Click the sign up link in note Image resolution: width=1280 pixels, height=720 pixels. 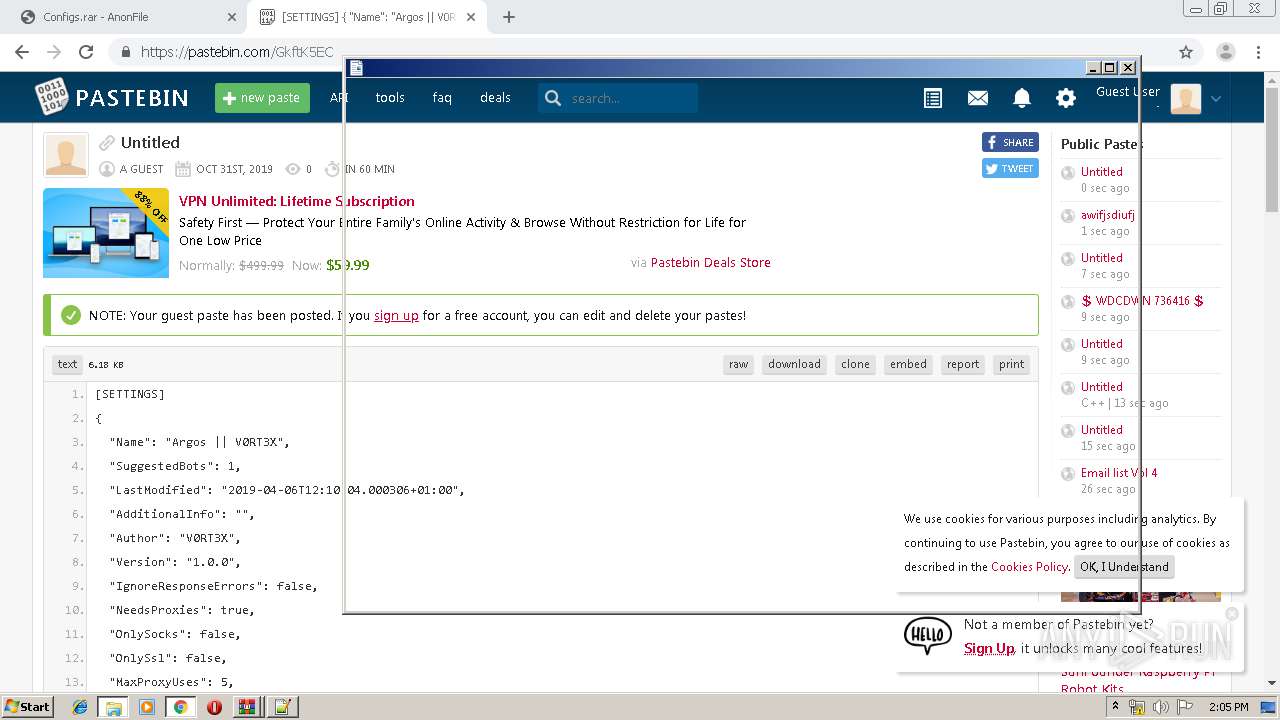396,315
